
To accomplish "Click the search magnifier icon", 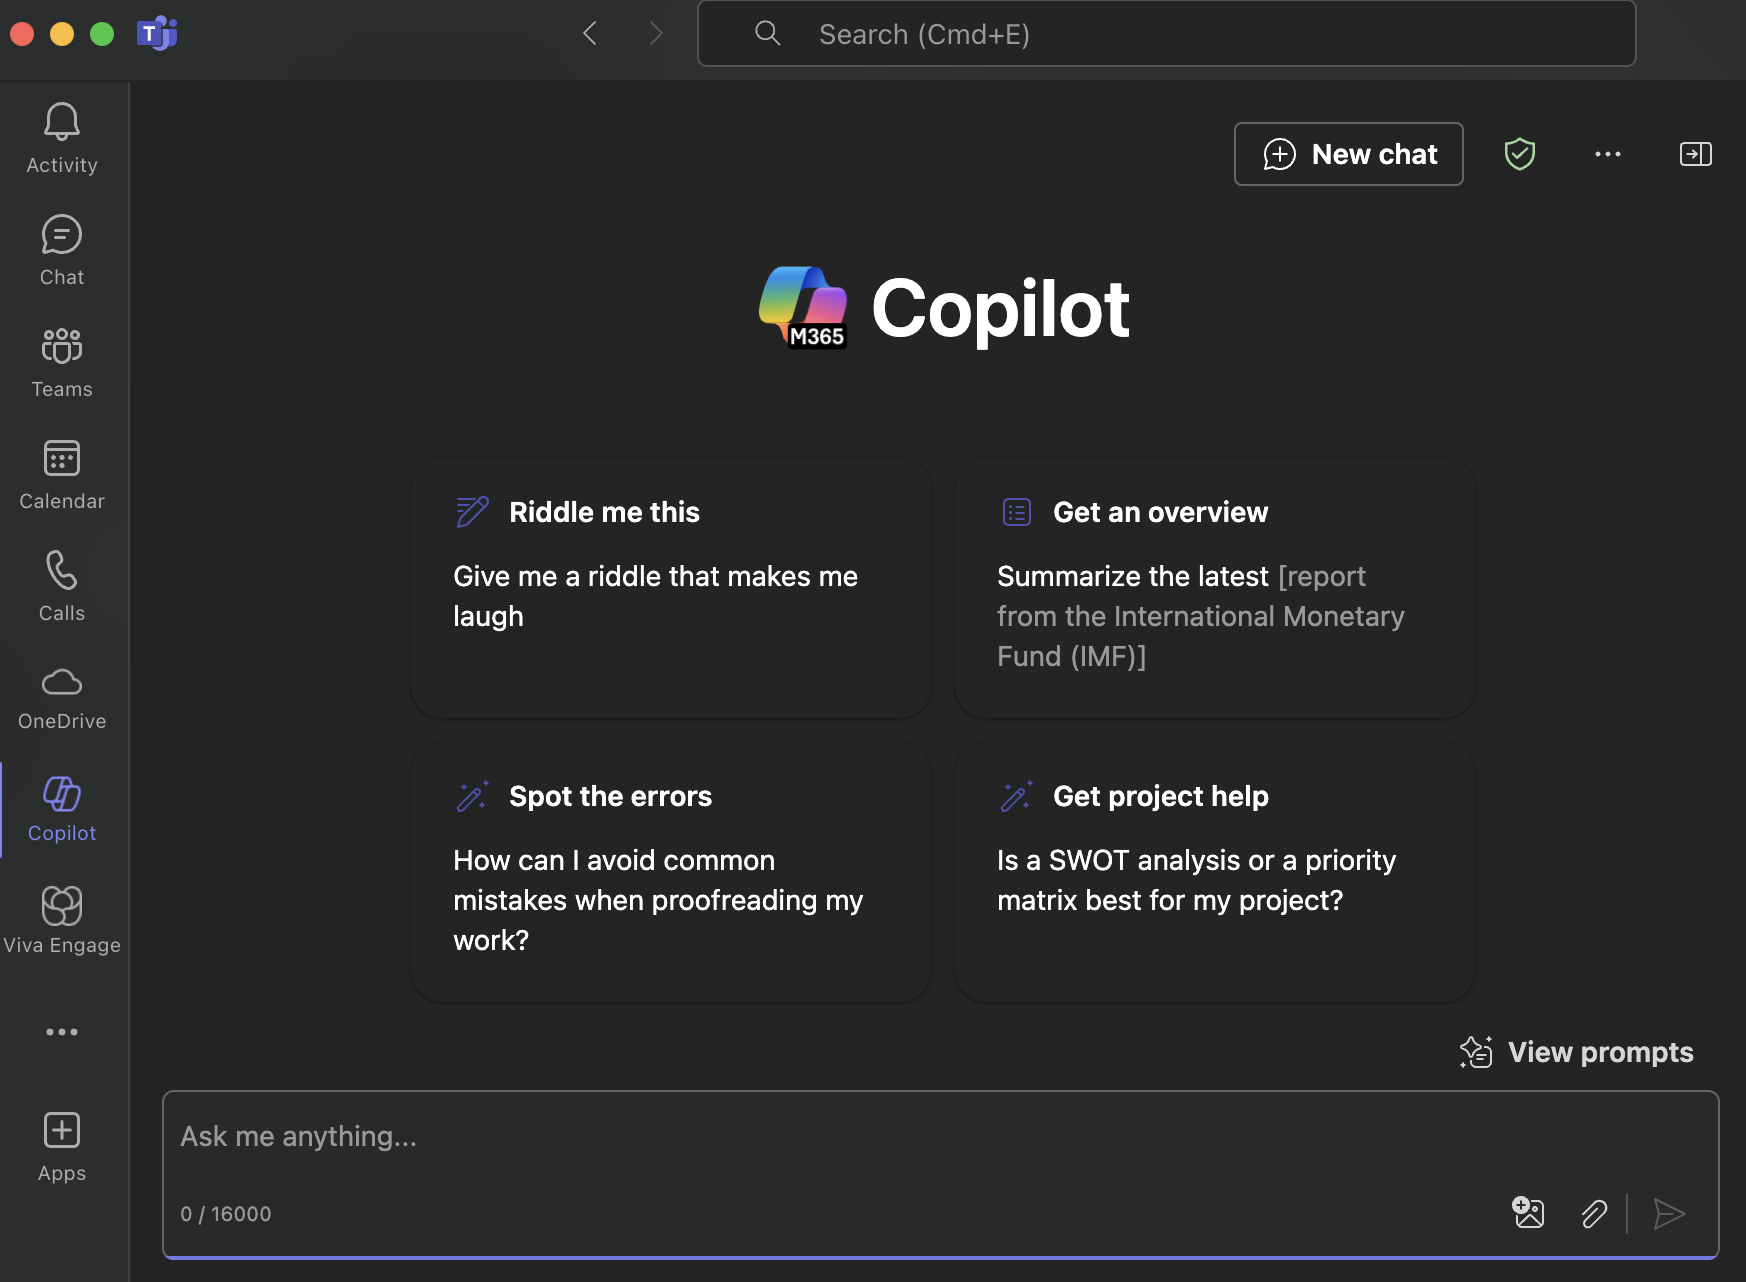I will pos(768,34).
